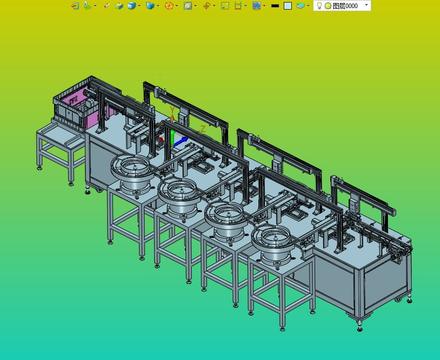Image resolution: width=440 pixels, height=360 pixels.
Task: Pick the light blue fill color swatch
Action: tap(288, 6)
